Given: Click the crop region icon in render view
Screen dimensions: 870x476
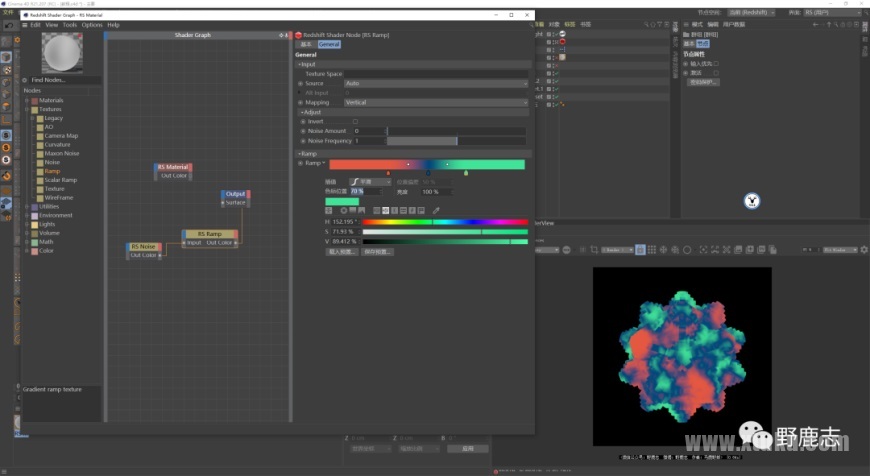Looking at the screenshot, I should point(594,250).
